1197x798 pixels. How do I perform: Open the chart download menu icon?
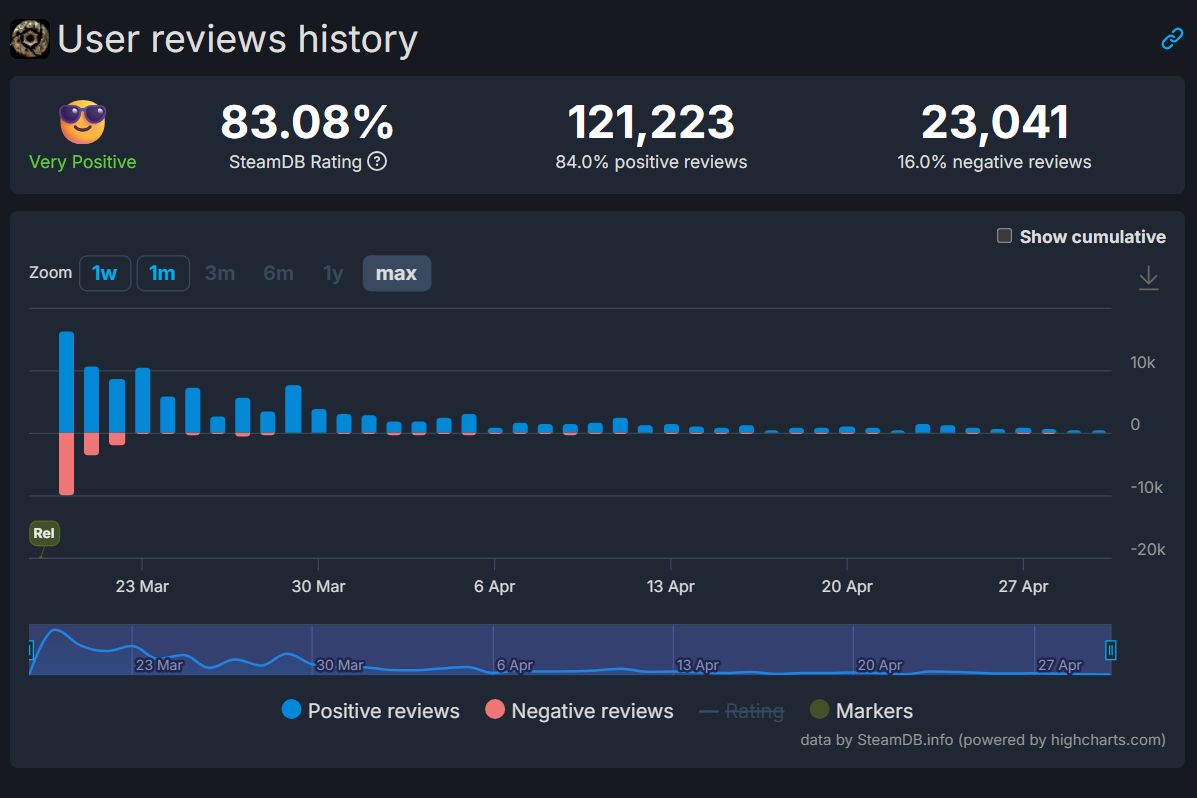[x=1149, y=278]
